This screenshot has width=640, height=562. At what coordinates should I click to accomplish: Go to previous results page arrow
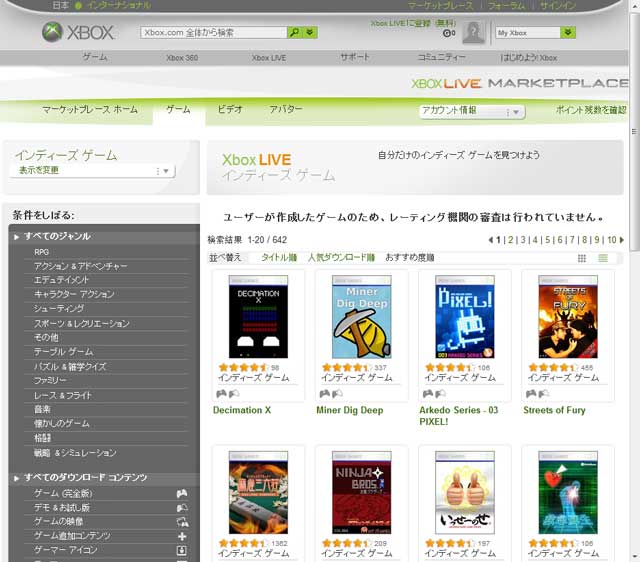pyautogui.click(x=491, y=240)
